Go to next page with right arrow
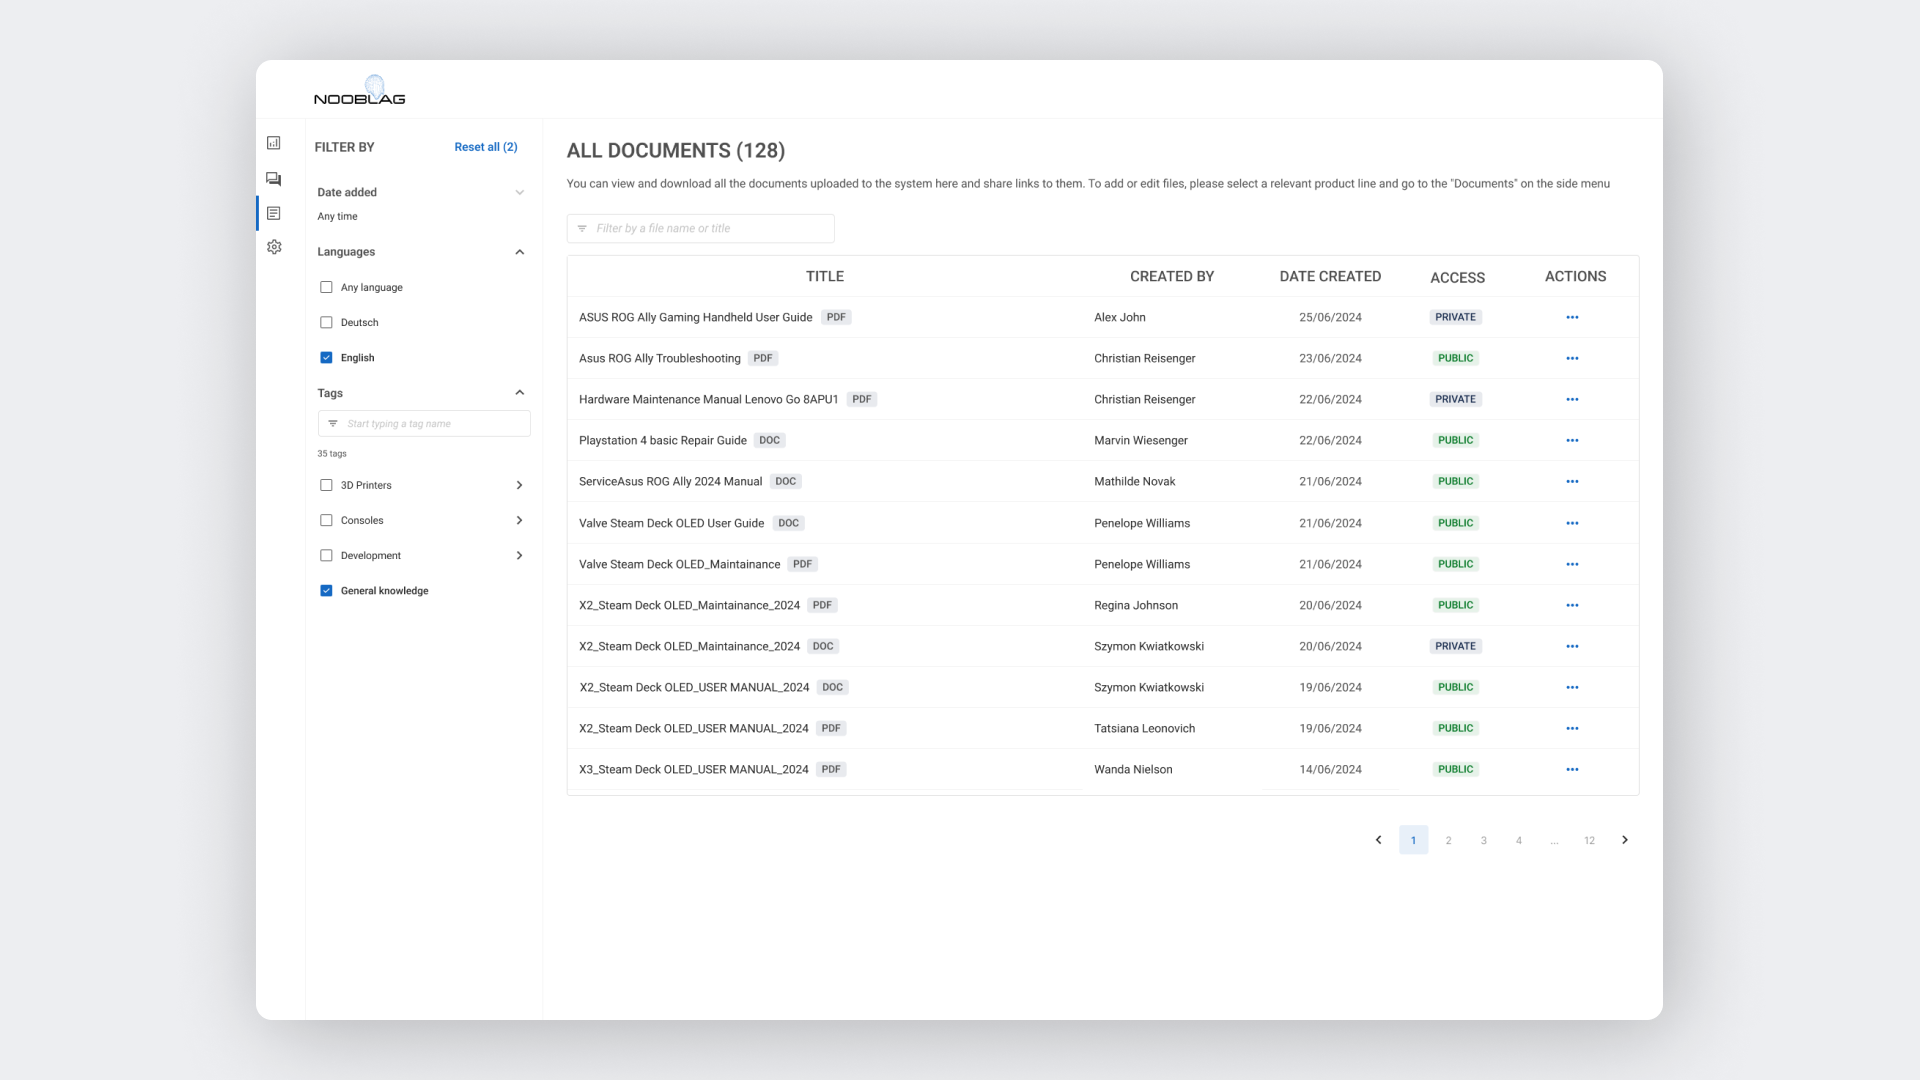This screenshot has height=1080, width=1920. coord(1625,840)
